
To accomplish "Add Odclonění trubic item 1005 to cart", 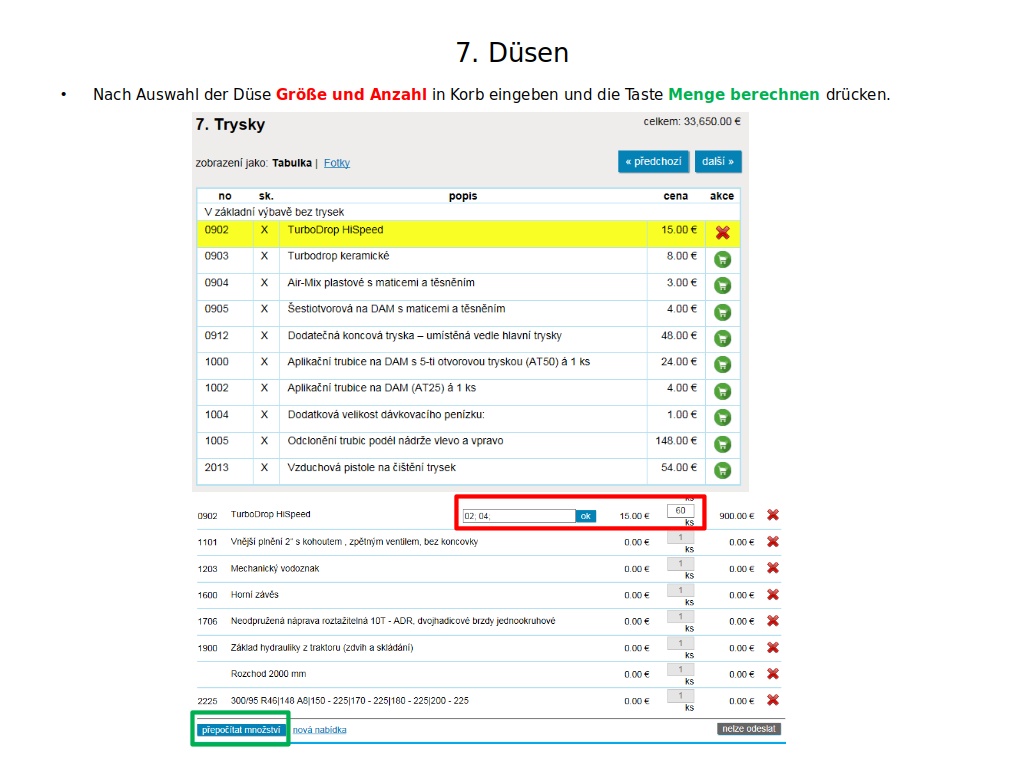I will [x=722, y=443].
